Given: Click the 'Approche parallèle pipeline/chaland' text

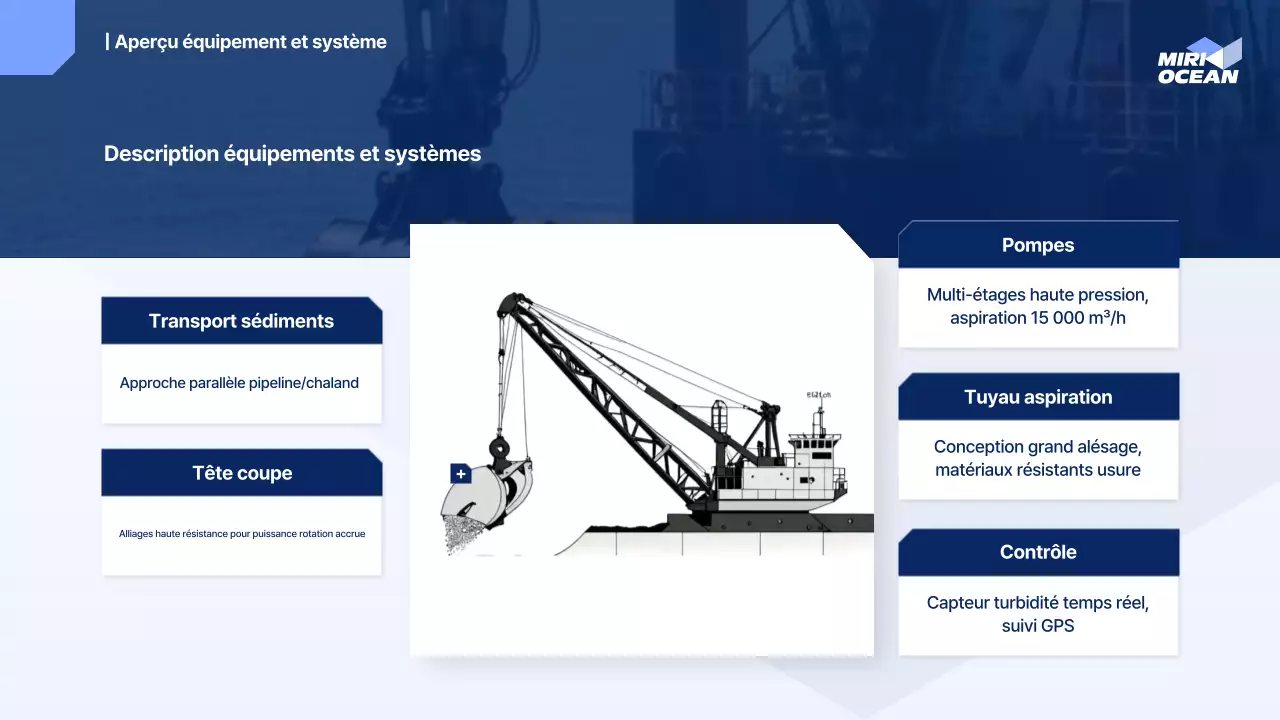Looking at the screenshot, I should (239, 383).
